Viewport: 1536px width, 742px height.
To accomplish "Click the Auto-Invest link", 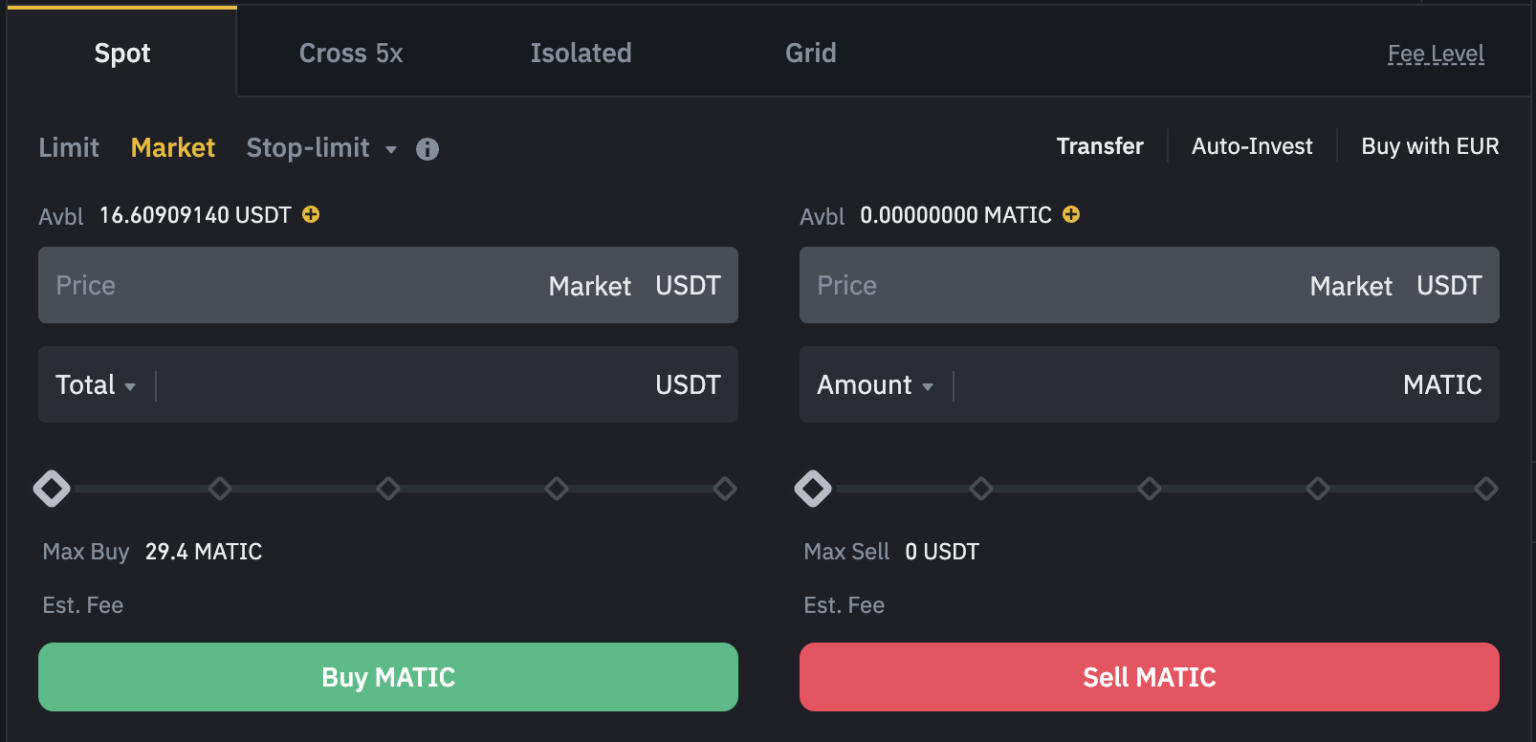I will (x=1251, y=146).
